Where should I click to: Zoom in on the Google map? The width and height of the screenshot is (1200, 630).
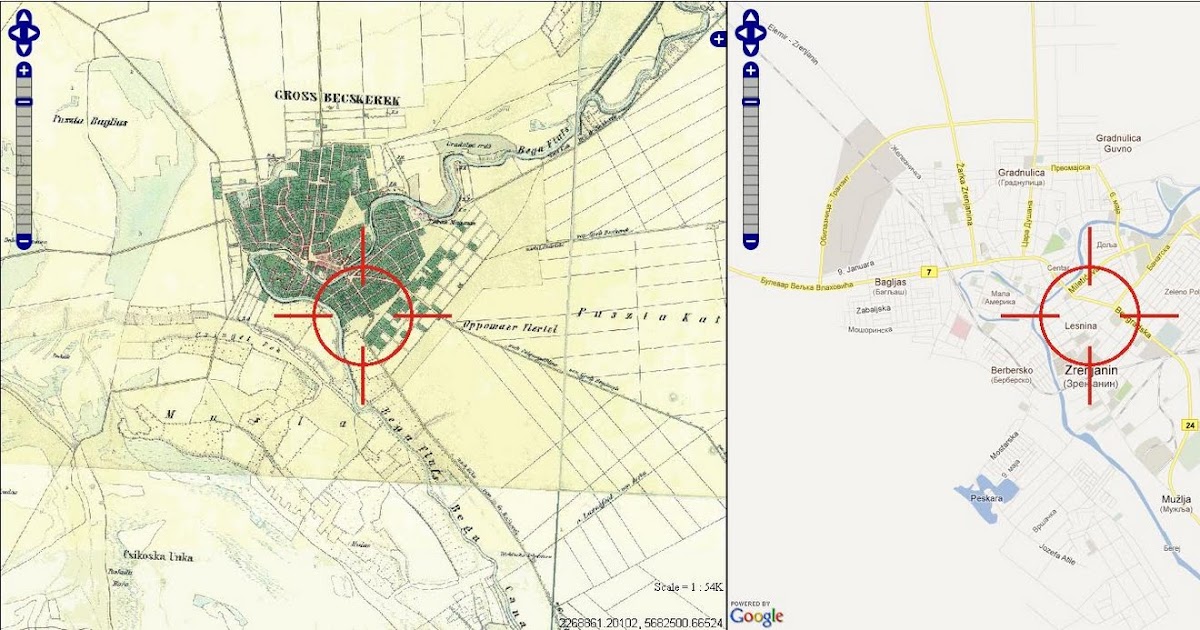(x=751, y=71)
